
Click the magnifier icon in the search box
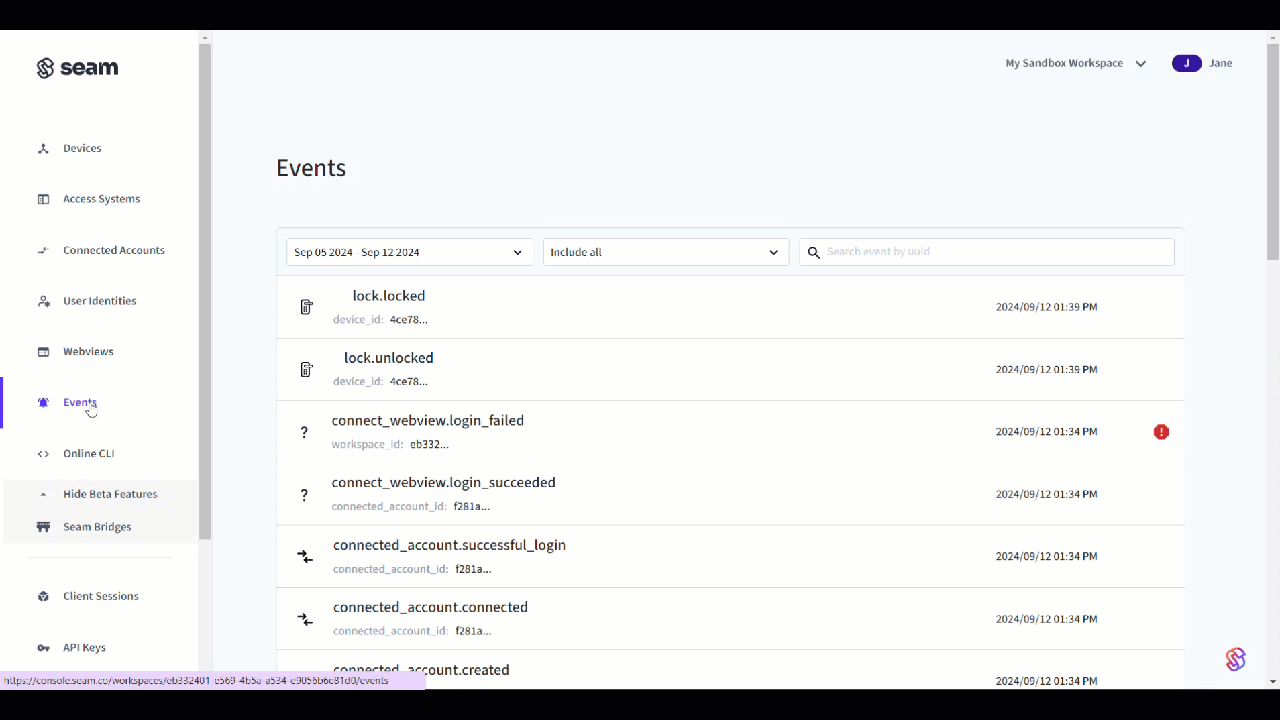click(814, 253)
